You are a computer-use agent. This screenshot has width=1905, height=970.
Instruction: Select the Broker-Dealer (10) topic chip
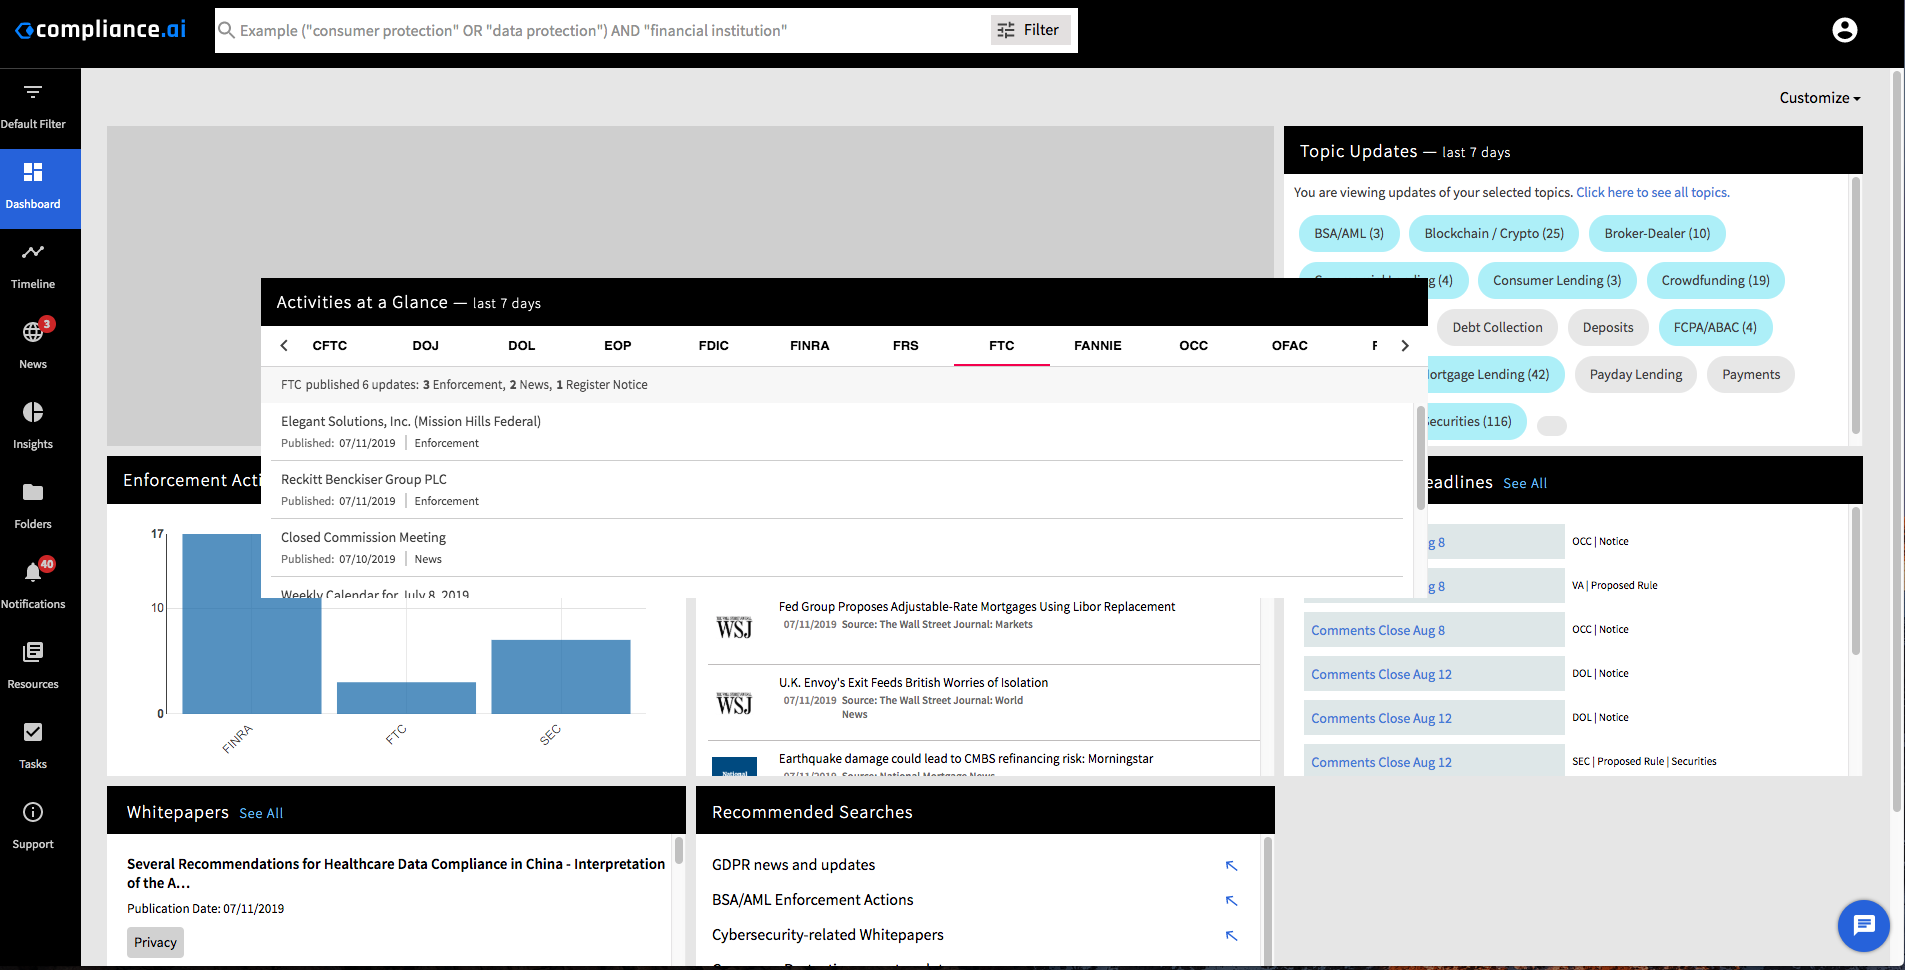pos(1657,233)
